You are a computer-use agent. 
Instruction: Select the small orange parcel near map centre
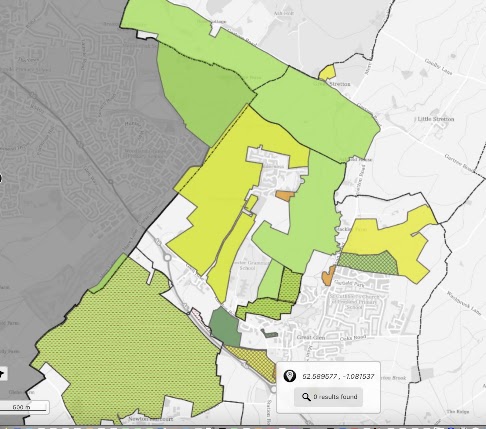pyautogui.click(x=284, y=196)
